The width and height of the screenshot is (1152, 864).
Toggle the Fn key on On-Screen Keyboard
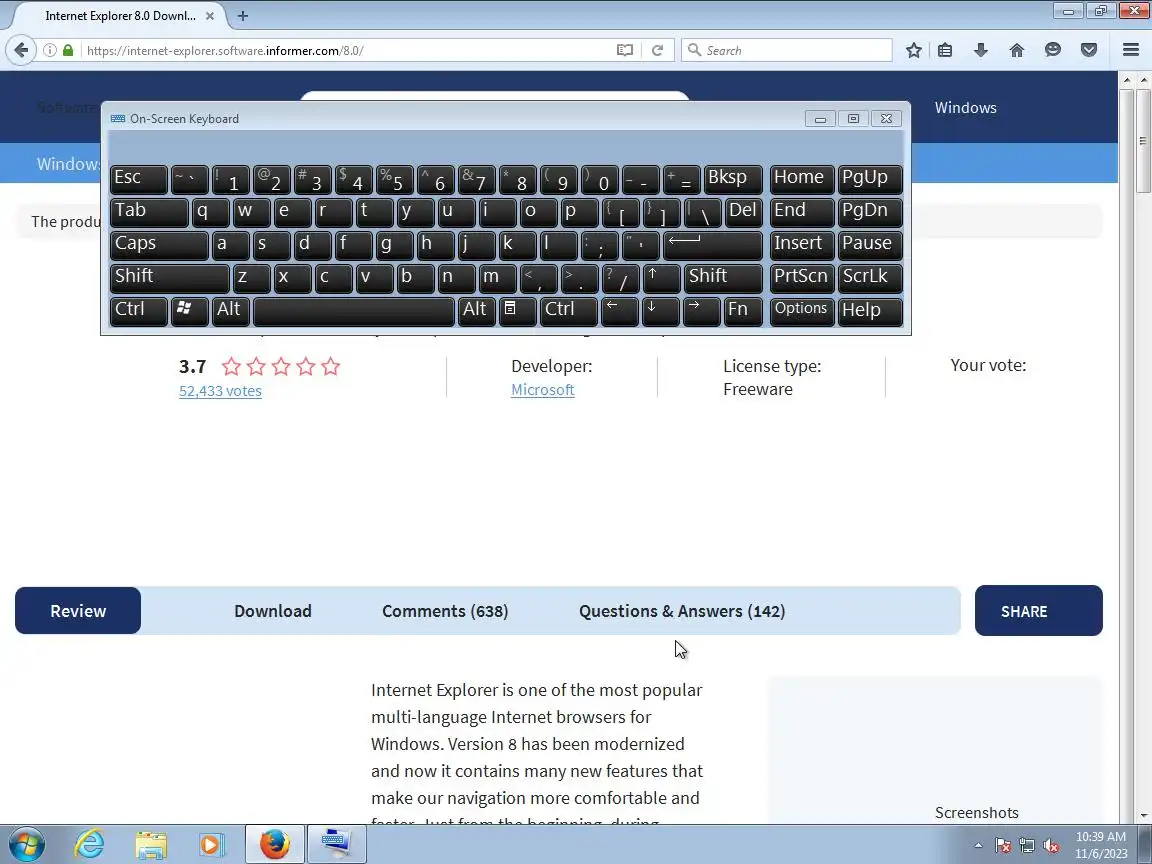click(x=743, y=310)
